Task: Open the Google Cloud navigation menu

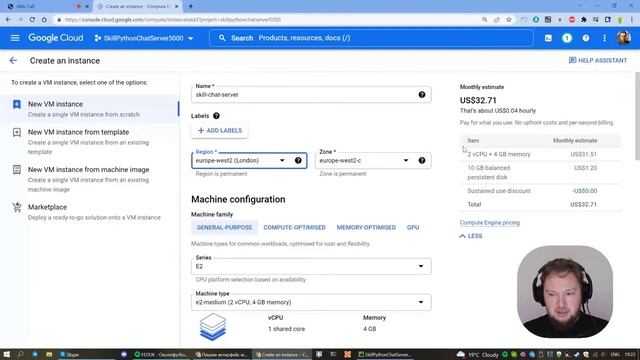Action: tap(15, 38)
